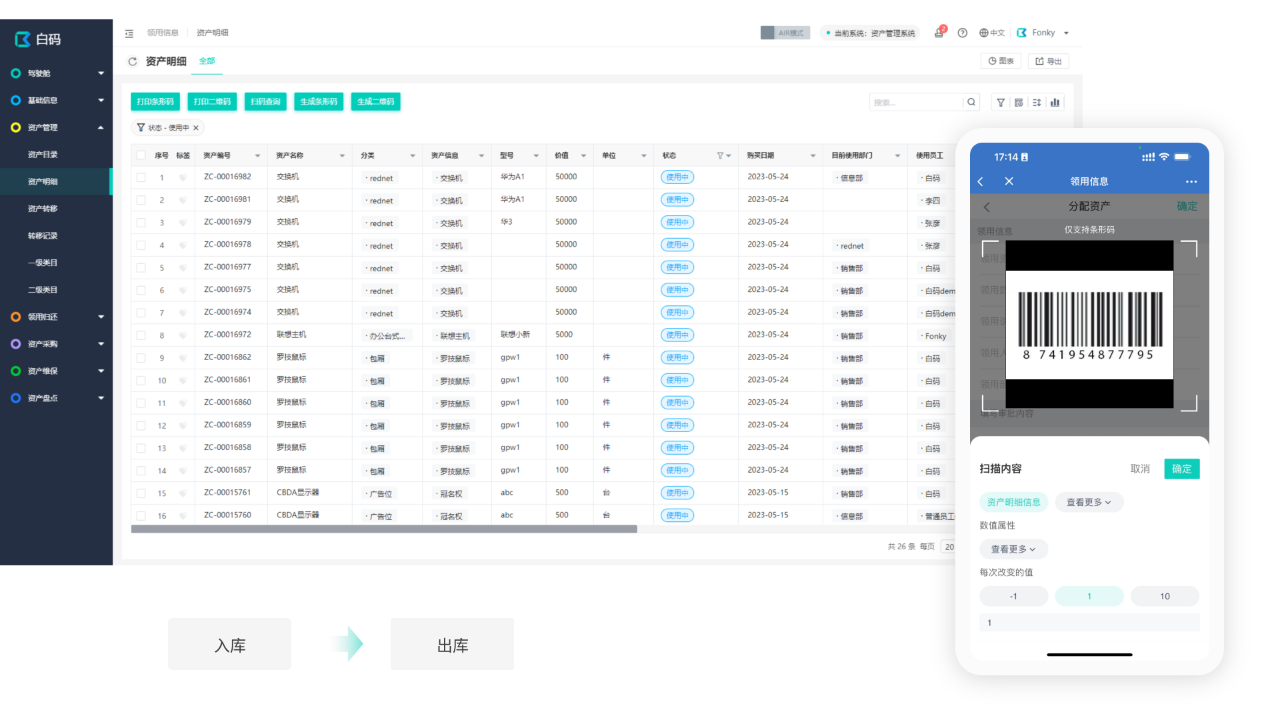Click the 图表 chart button
1280x720 pixels.
pyautogui.click(x=1001, y=61)
